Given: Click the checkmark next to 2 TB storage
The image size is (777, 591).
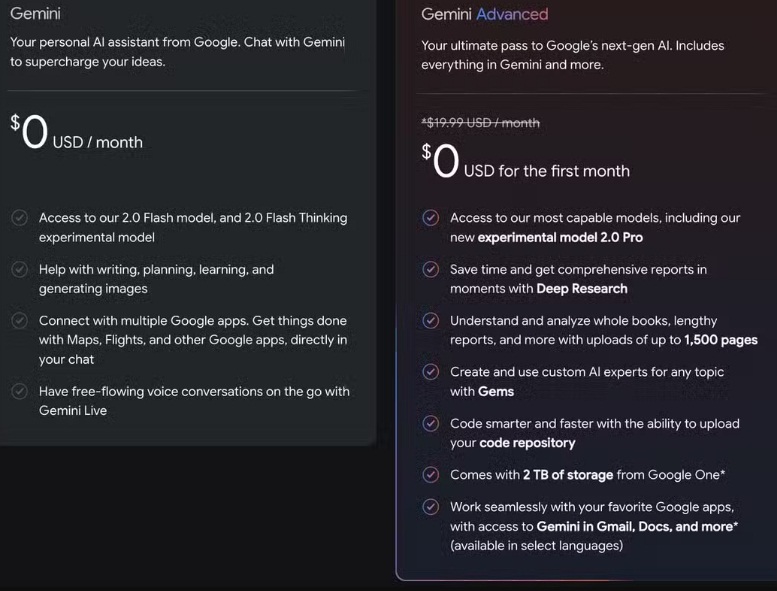Looking at the screenshot, I should (x=430, y=475).
